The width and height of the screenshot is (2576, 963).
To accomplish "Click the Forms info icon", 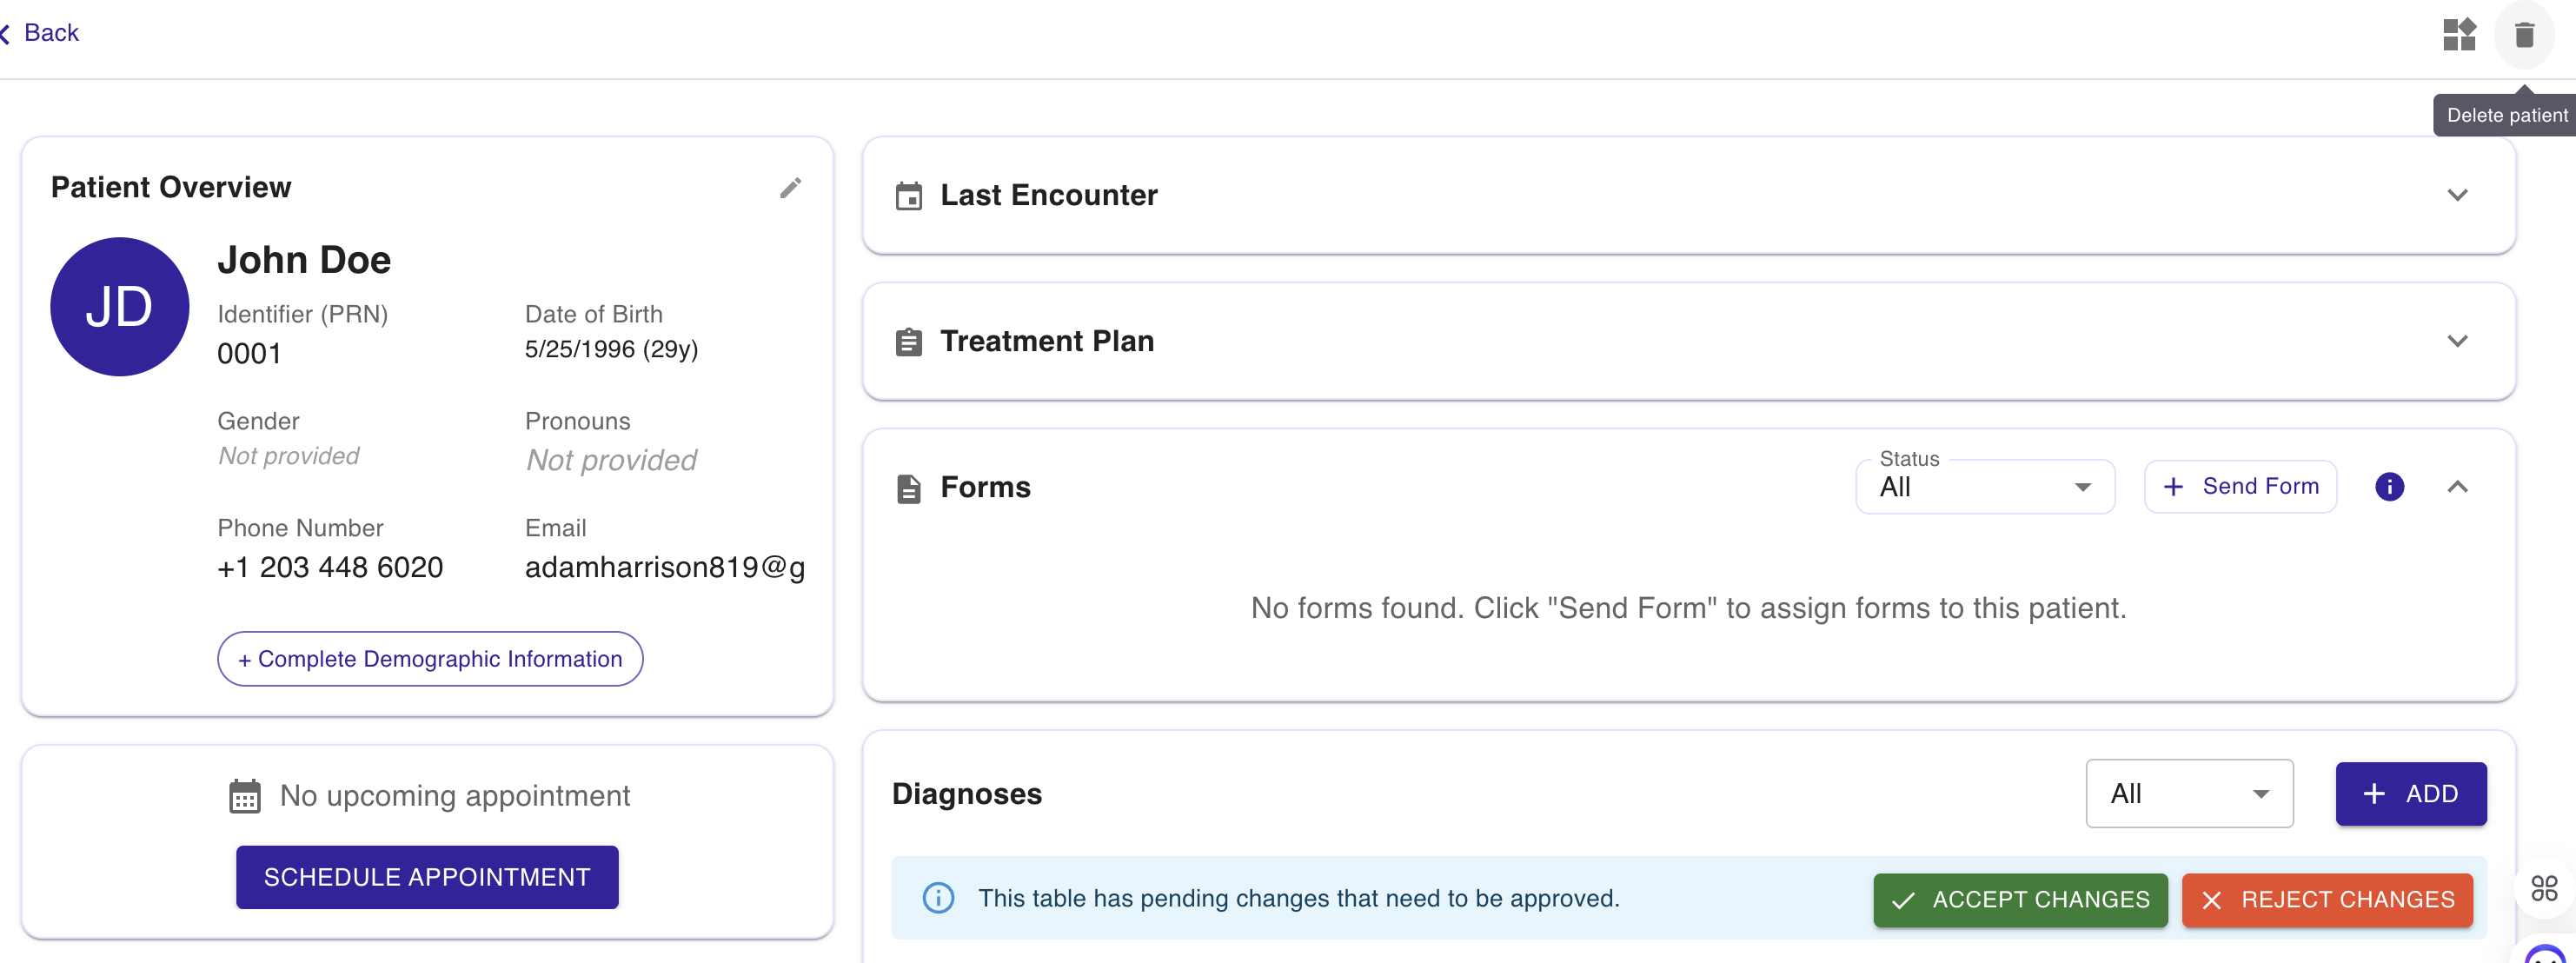I will [x=2389, y=487].
